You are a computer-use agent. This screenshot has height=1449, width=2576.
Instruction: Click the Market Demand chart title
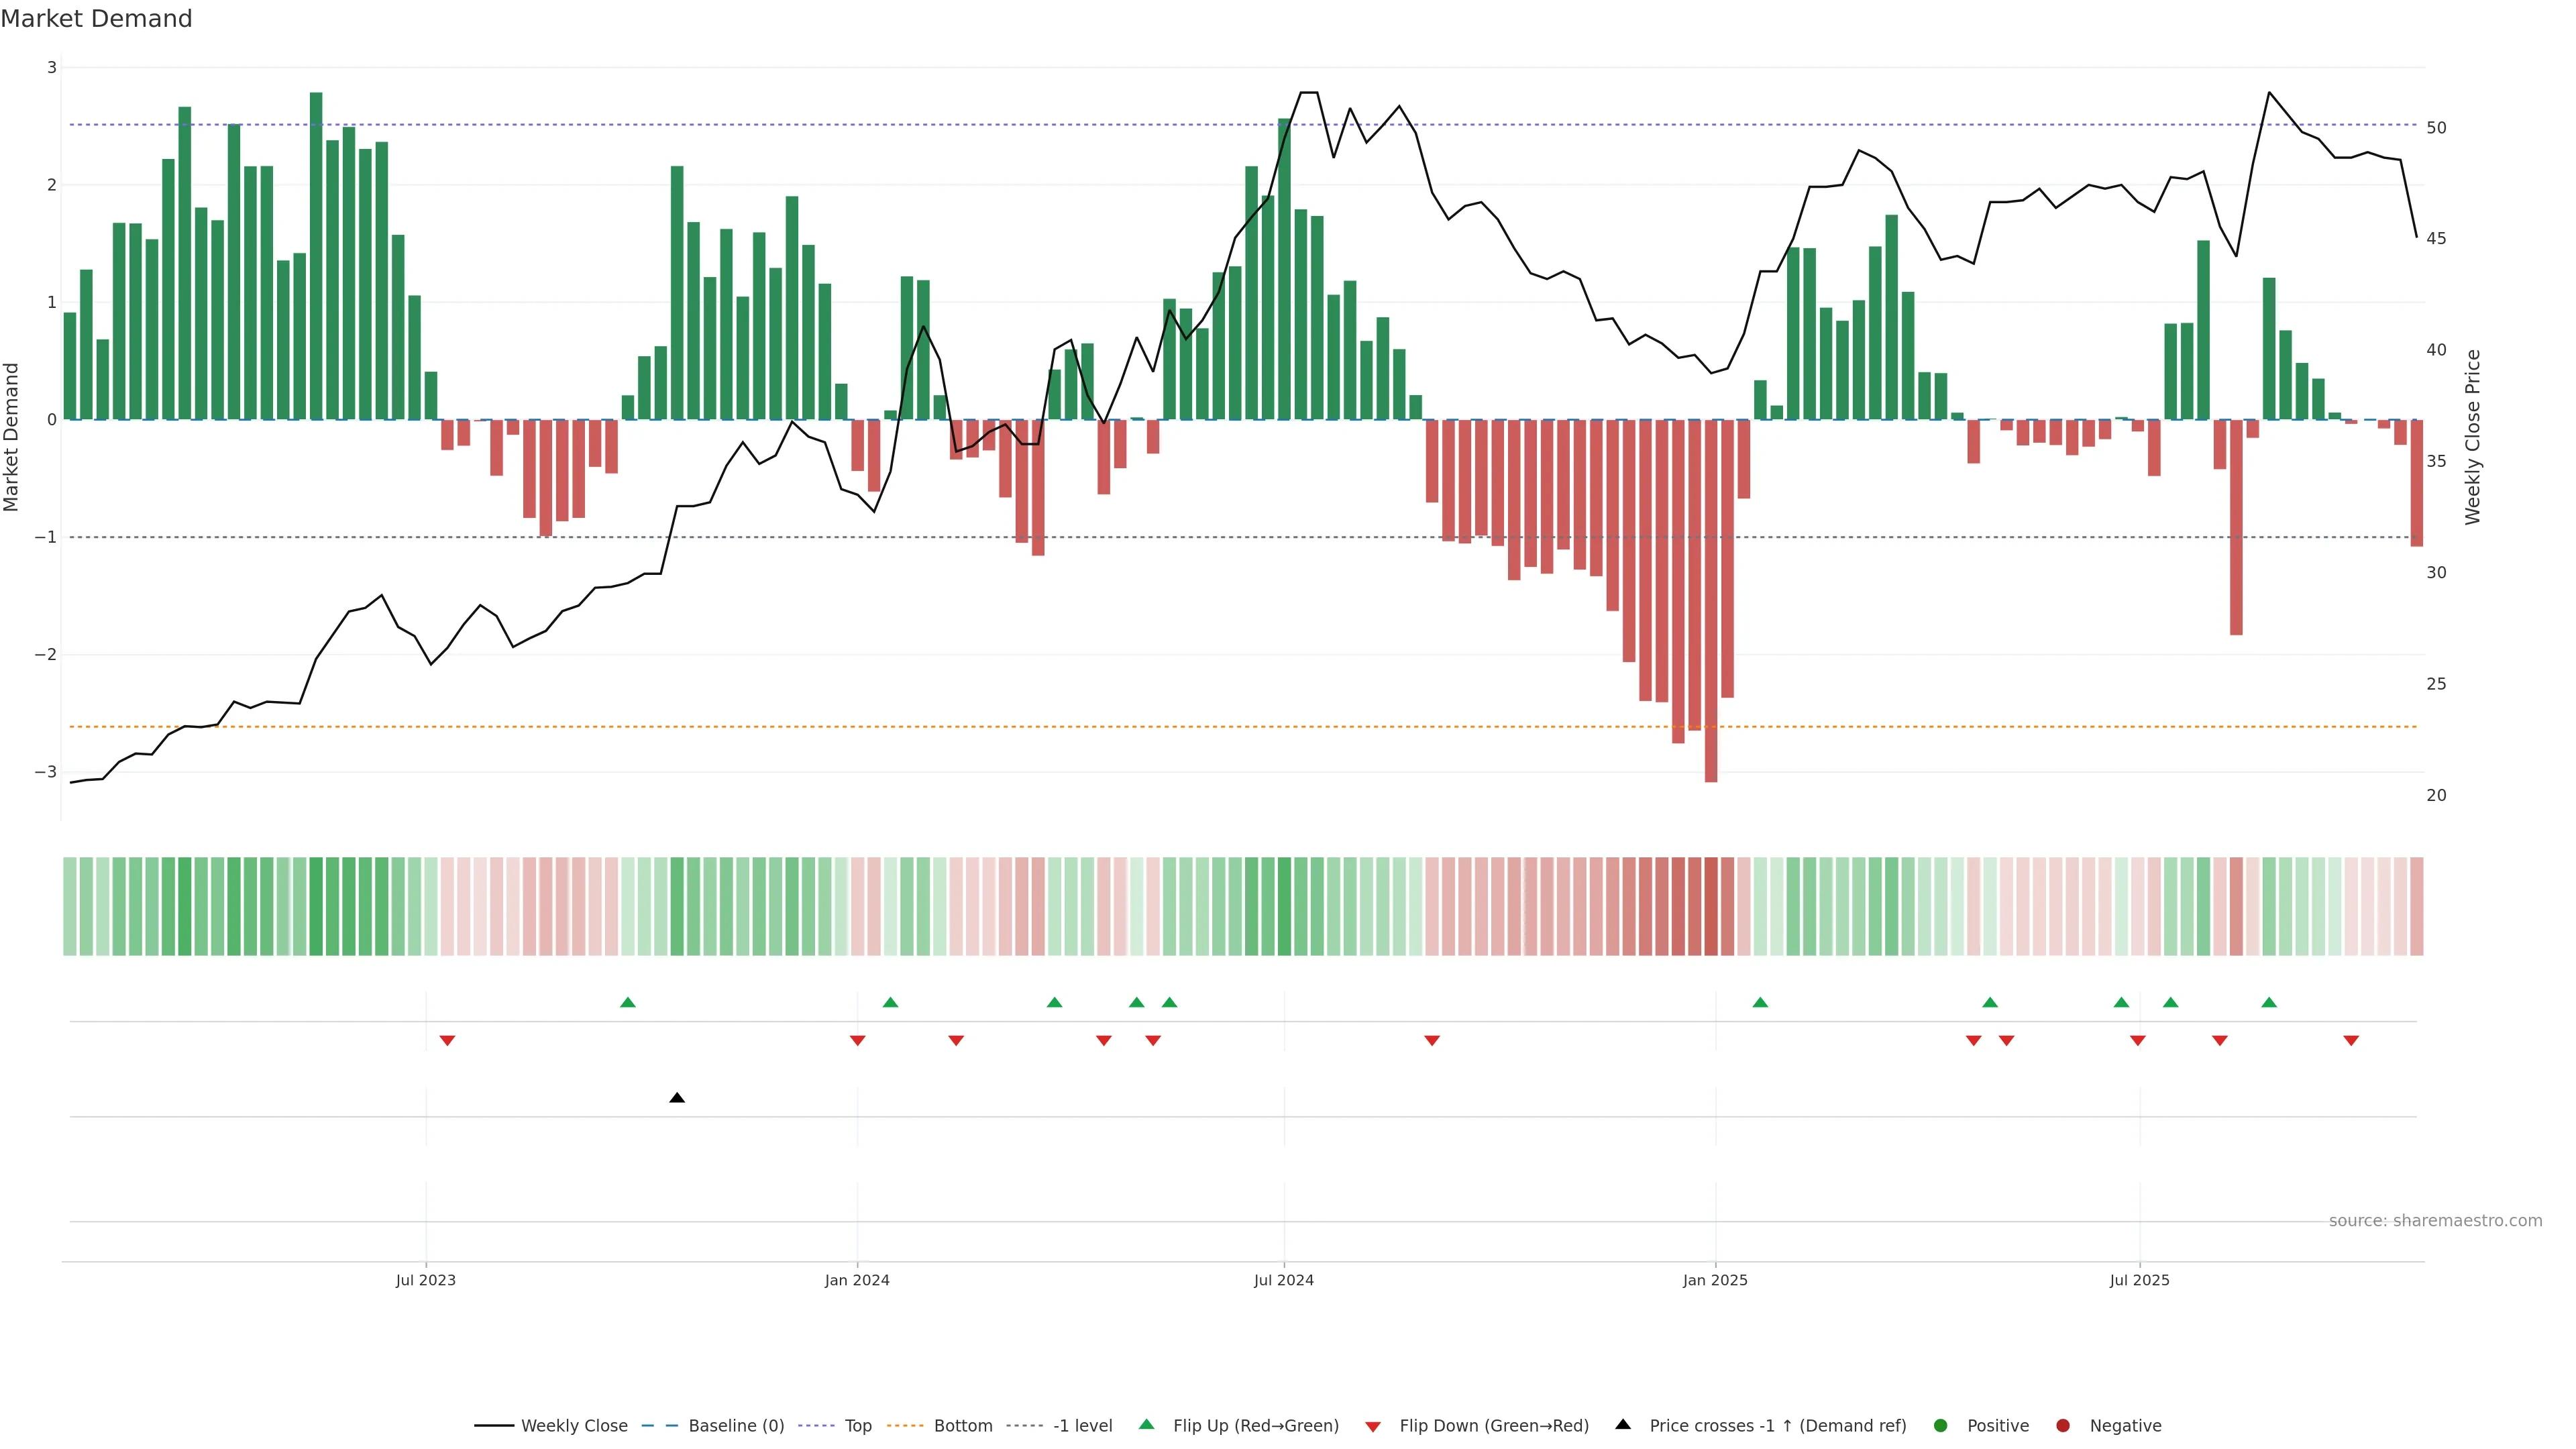coord(96,19)
